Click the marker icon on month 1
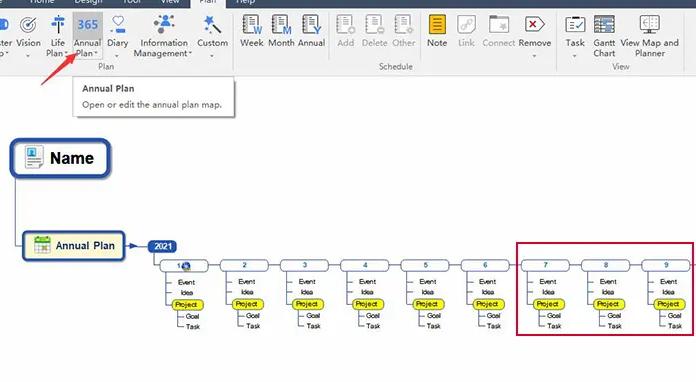The width and height of the screenshot is (696, 382). [186, 266]
